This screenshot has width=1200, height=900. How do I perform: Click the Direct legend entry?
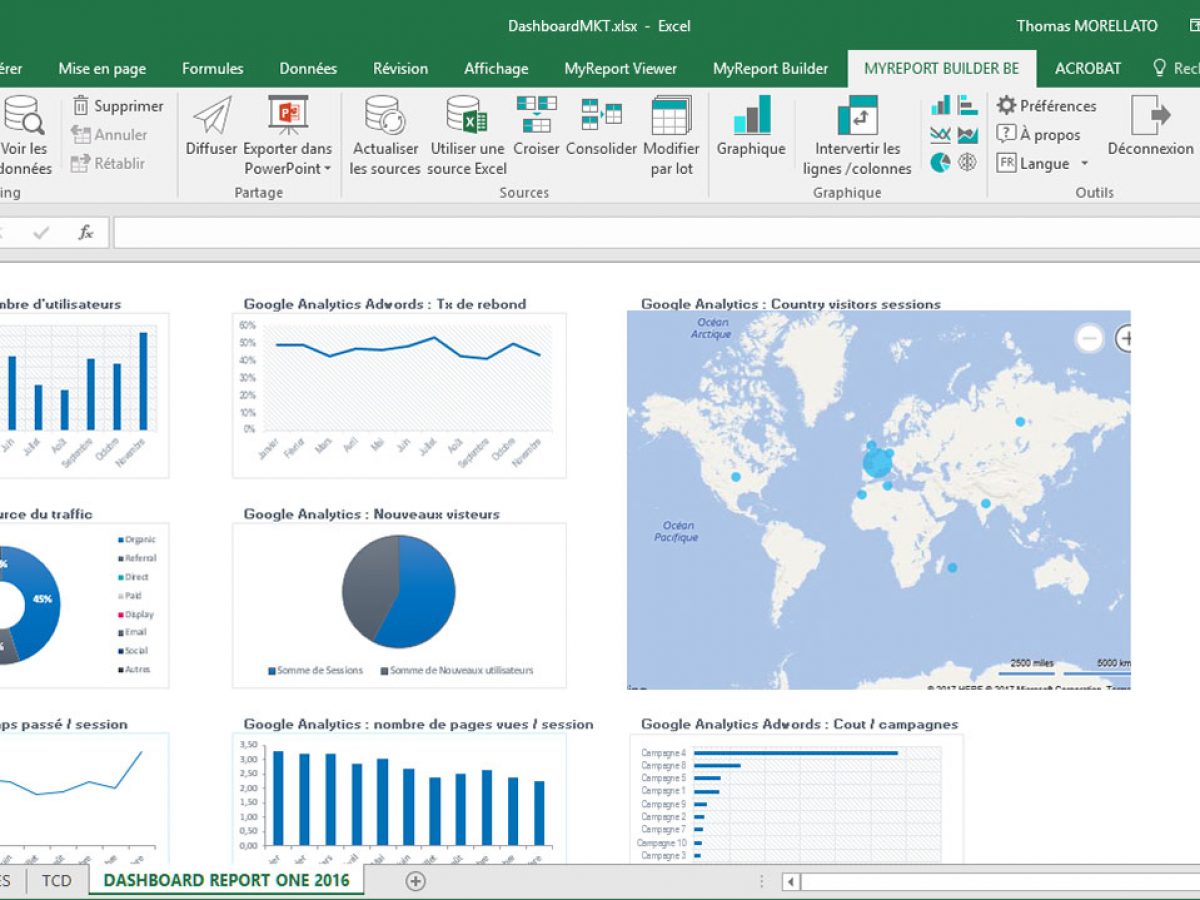[x=133, y=577]
